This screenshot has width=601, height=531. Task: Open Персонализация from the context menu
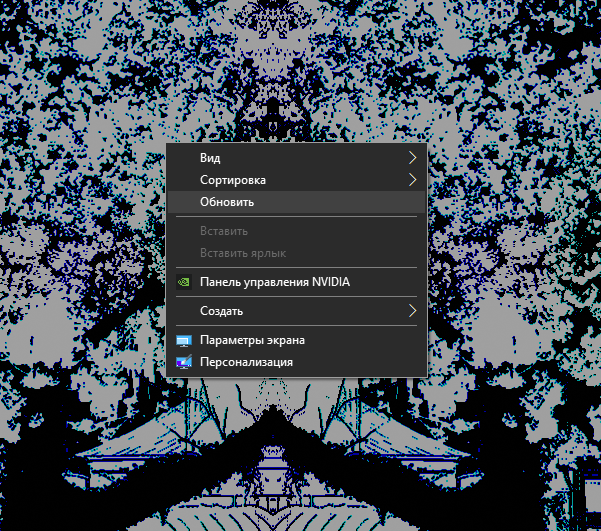pos(296,362)
